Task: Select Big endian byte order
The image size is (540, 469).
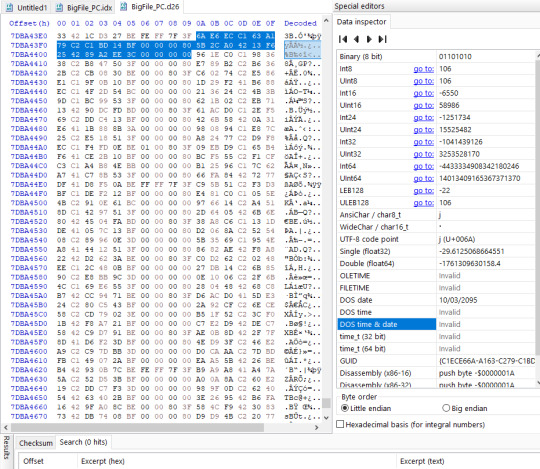Action: click(465, 408)
